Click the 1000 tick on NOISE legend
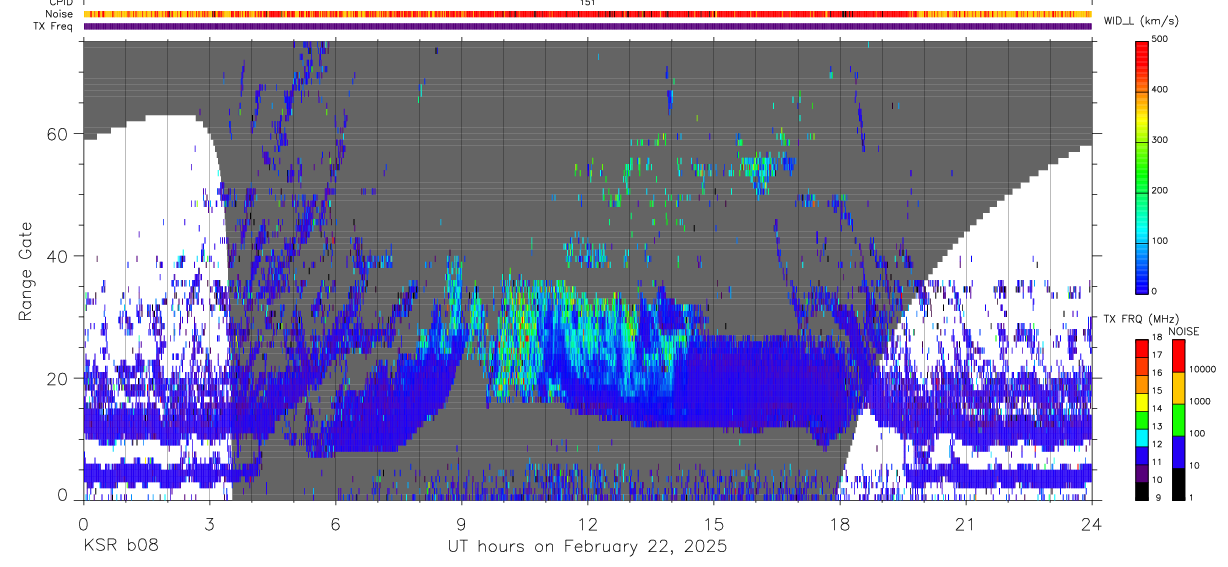The image size is (1228, 567). pyautogui.click(x=1200, y=401)
